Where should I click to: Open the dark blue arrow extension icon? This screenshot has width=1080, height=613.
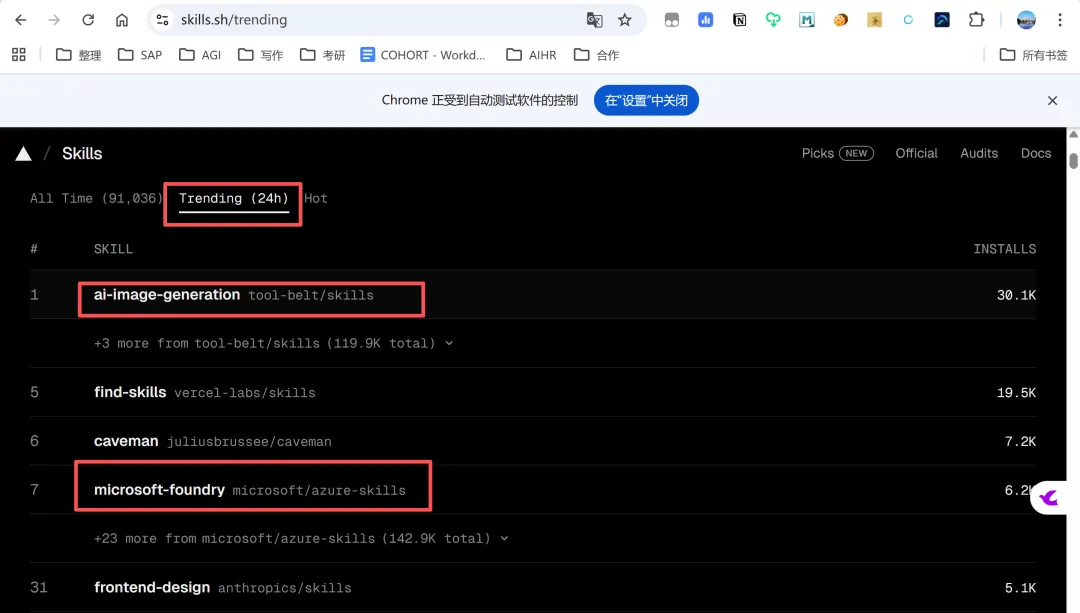942,20
